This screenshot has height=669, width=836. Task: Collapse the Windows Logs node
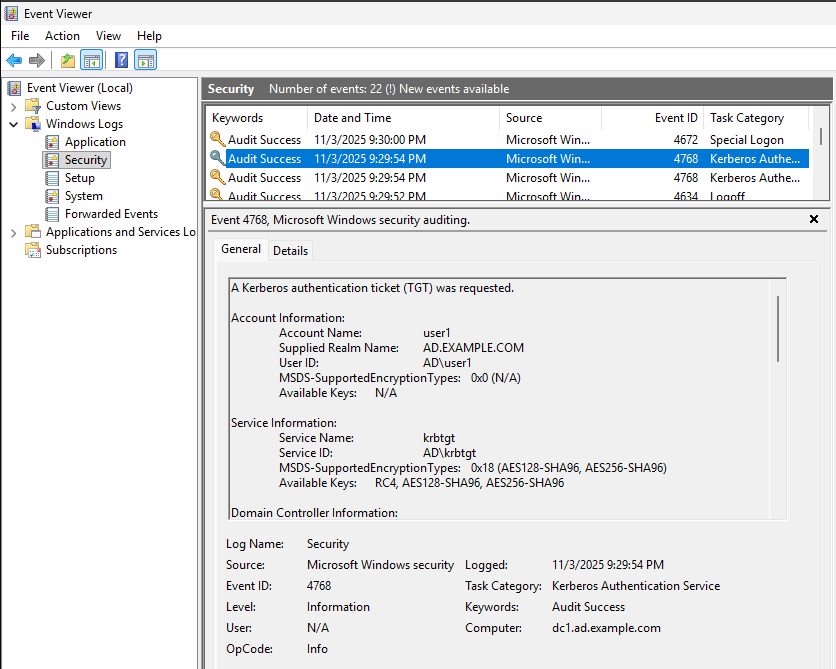click(13, 124)
